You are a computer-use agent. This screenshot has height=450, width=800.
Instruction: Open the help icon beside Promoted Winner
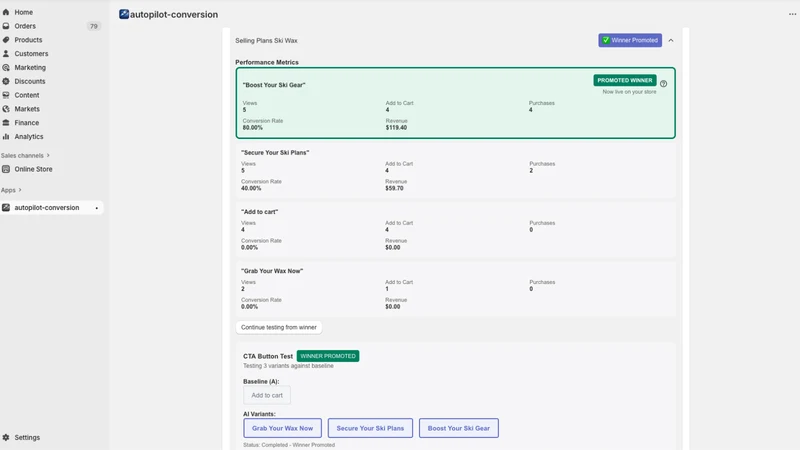point(663,84)
